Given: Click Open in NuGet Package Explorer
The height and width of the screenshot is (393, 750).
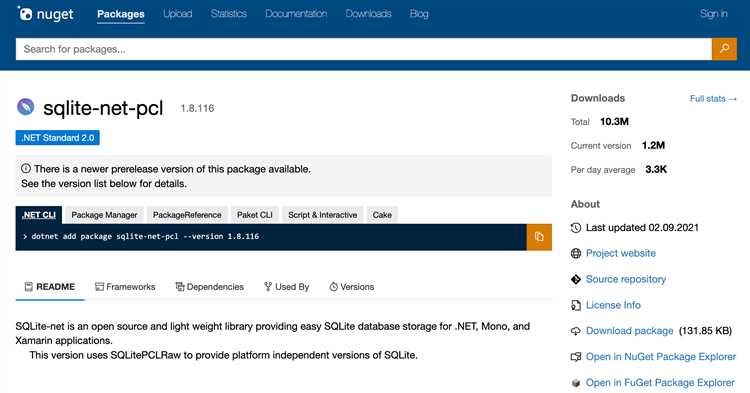Looking at the screenshot, I should pyautogui.click(x=661, y=357).
